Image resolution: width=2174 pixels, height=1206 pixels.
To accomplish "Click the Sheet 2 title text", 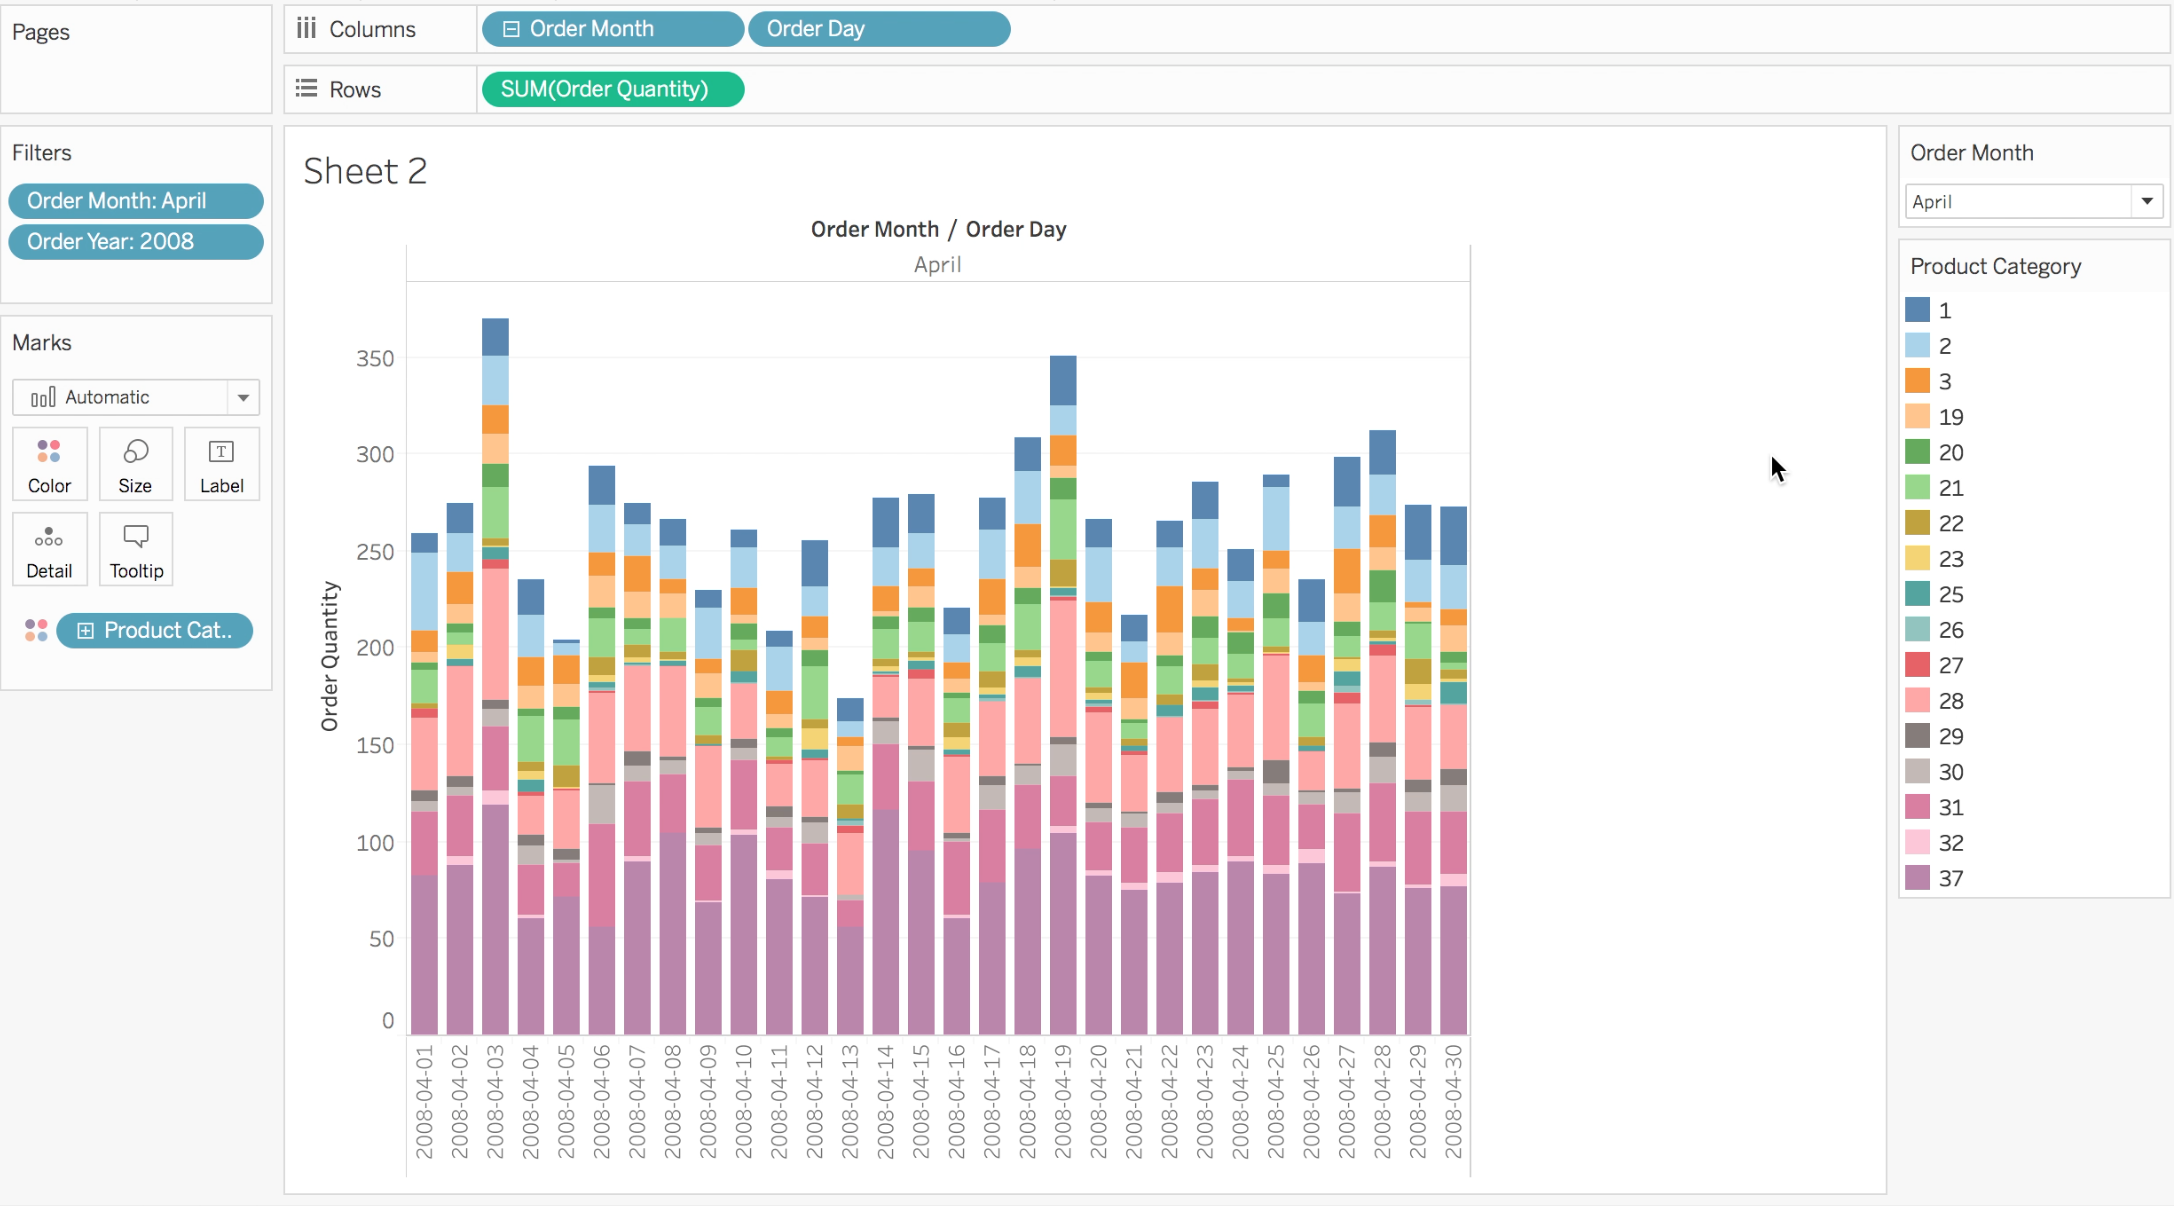I will (365, 171).
